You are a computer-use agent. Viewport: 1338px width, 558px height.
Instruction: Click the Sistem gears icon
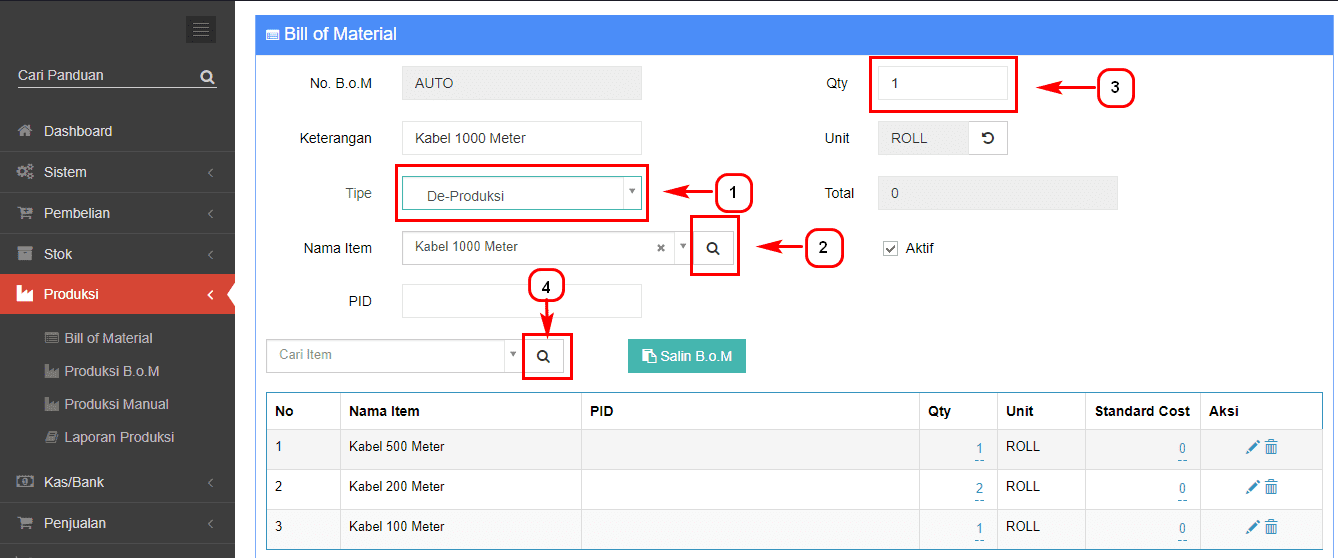coord(26,172)
